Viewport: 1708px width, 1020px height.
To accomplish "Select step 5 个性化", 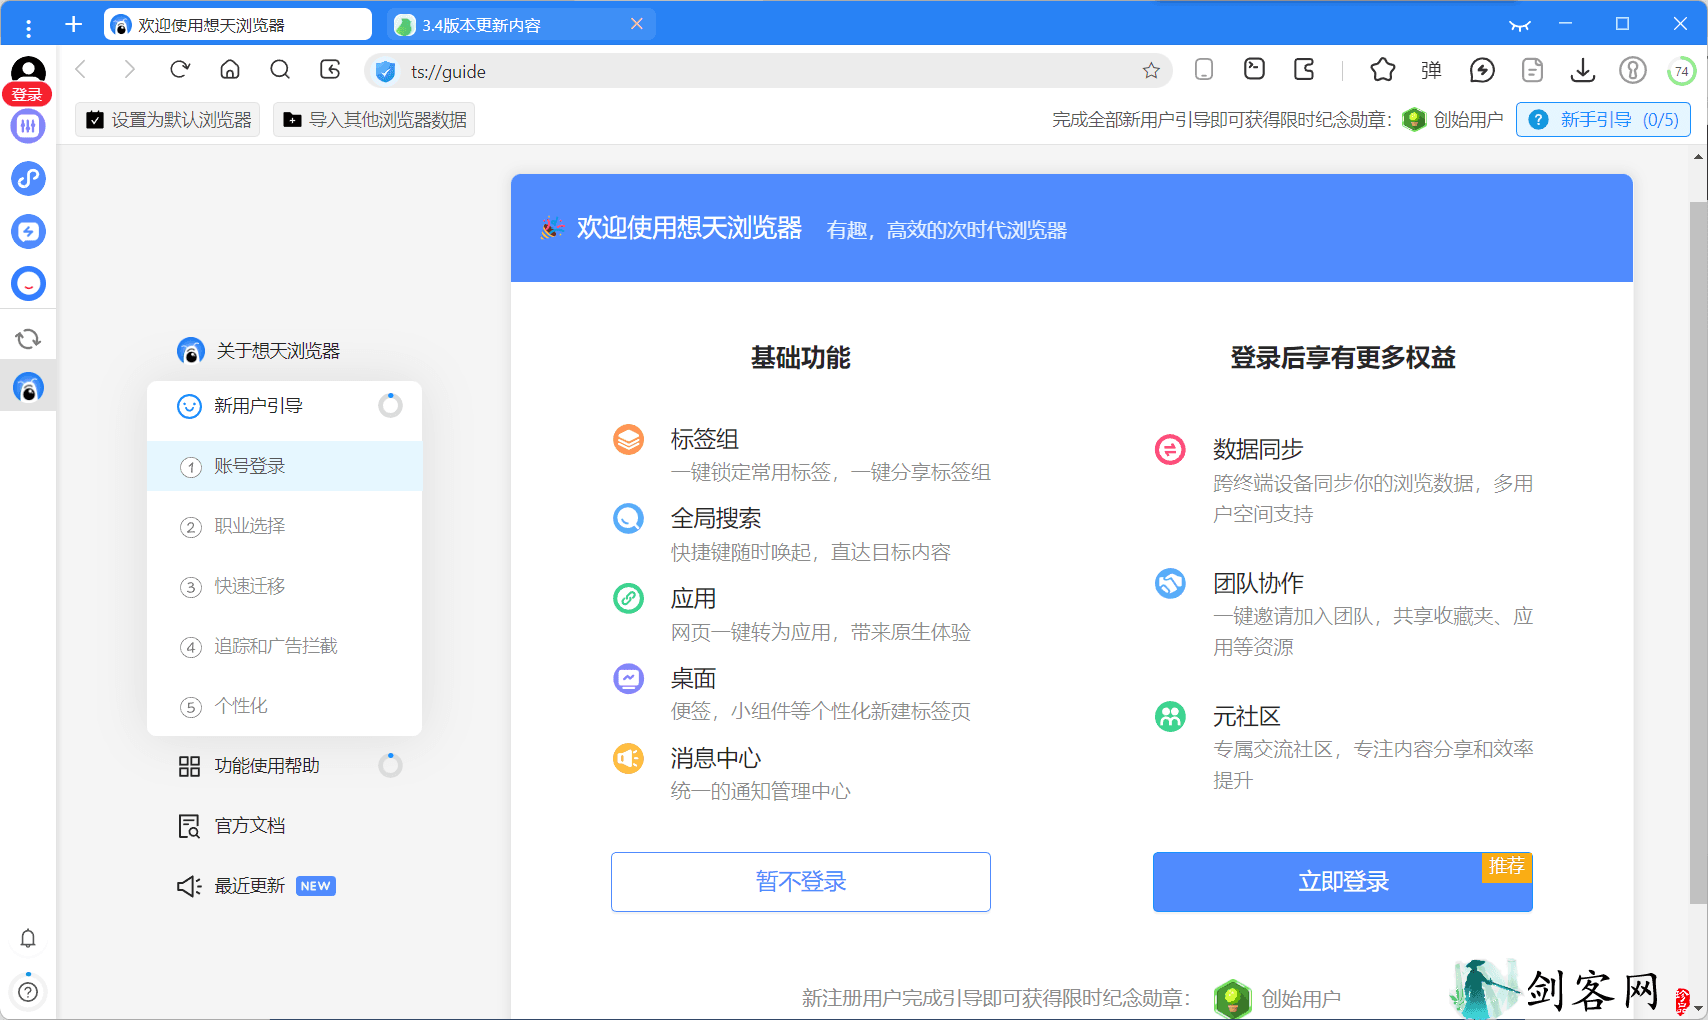I will click(x=285, y=706).
